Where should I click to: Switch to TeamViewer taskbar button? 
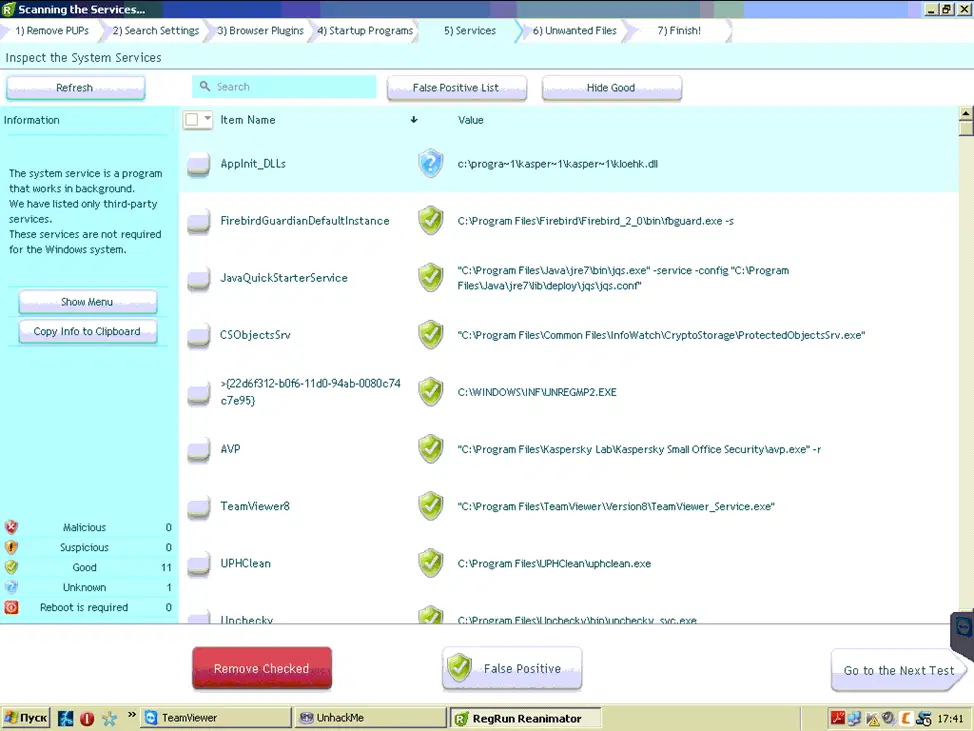pyautogui.click(x=216, y=718)
